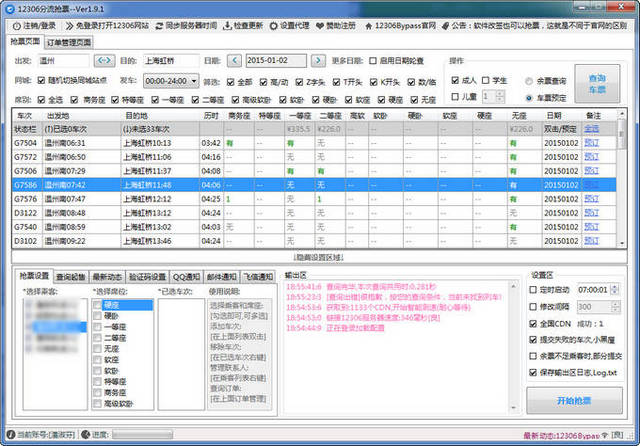Click 检查更新 download icon
This screenshot has width=640, height=446.
pyautogui.click(x=227, y=26)
